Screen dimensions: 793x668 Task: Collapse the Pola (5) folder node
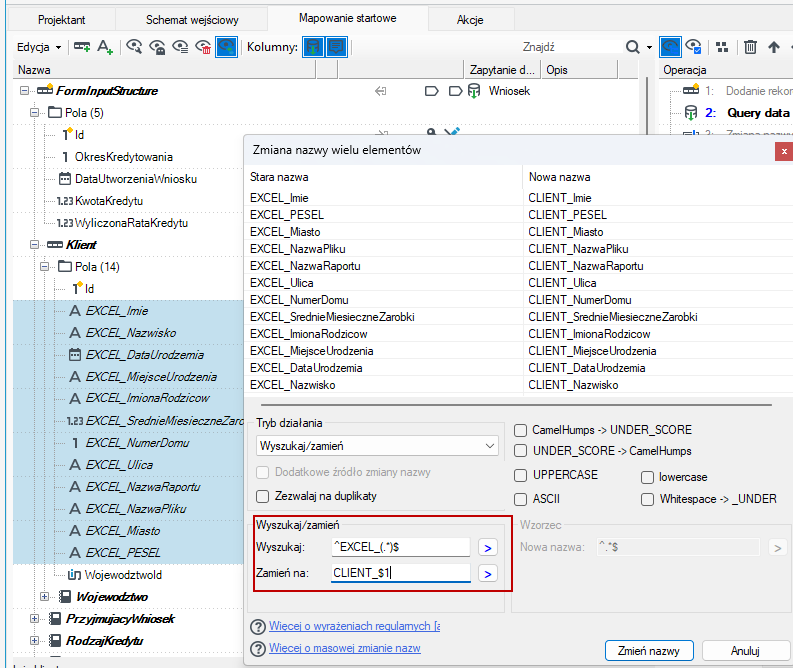(x=34, y=113)
